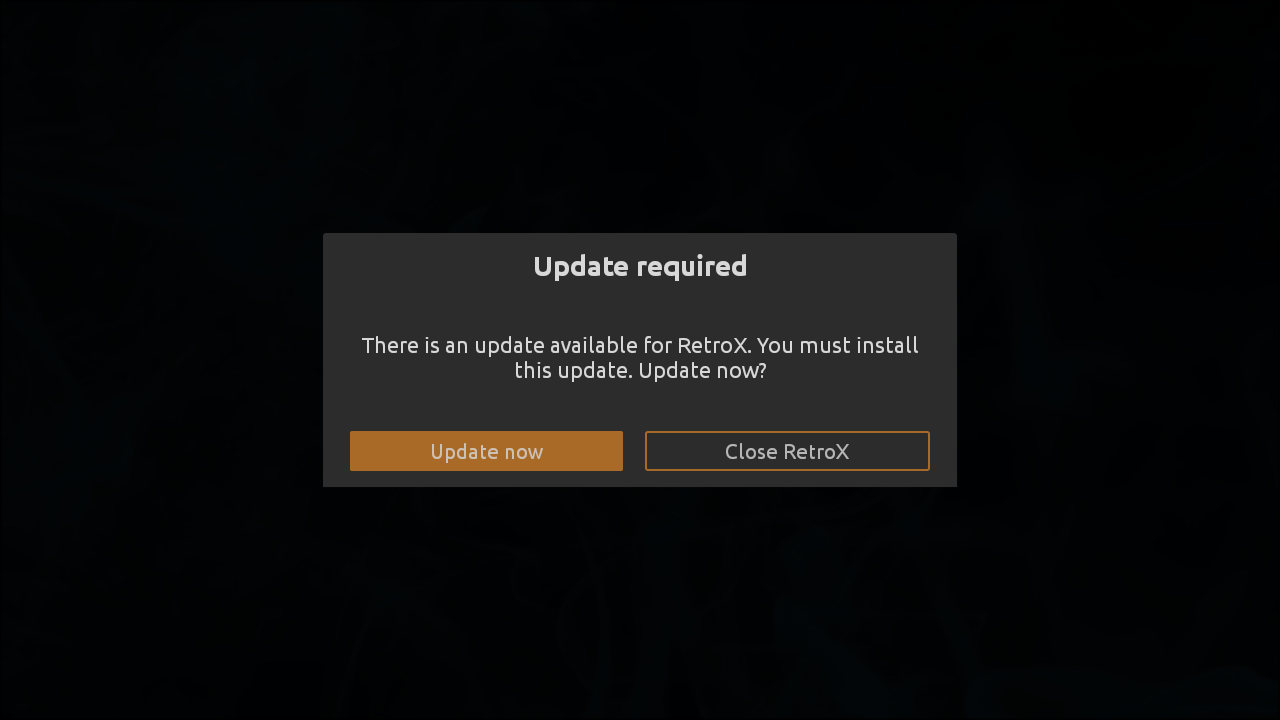Click the dimmed background above the dialog
Image resolution: width=1280 pixels, height=720 pixels.
640,115
